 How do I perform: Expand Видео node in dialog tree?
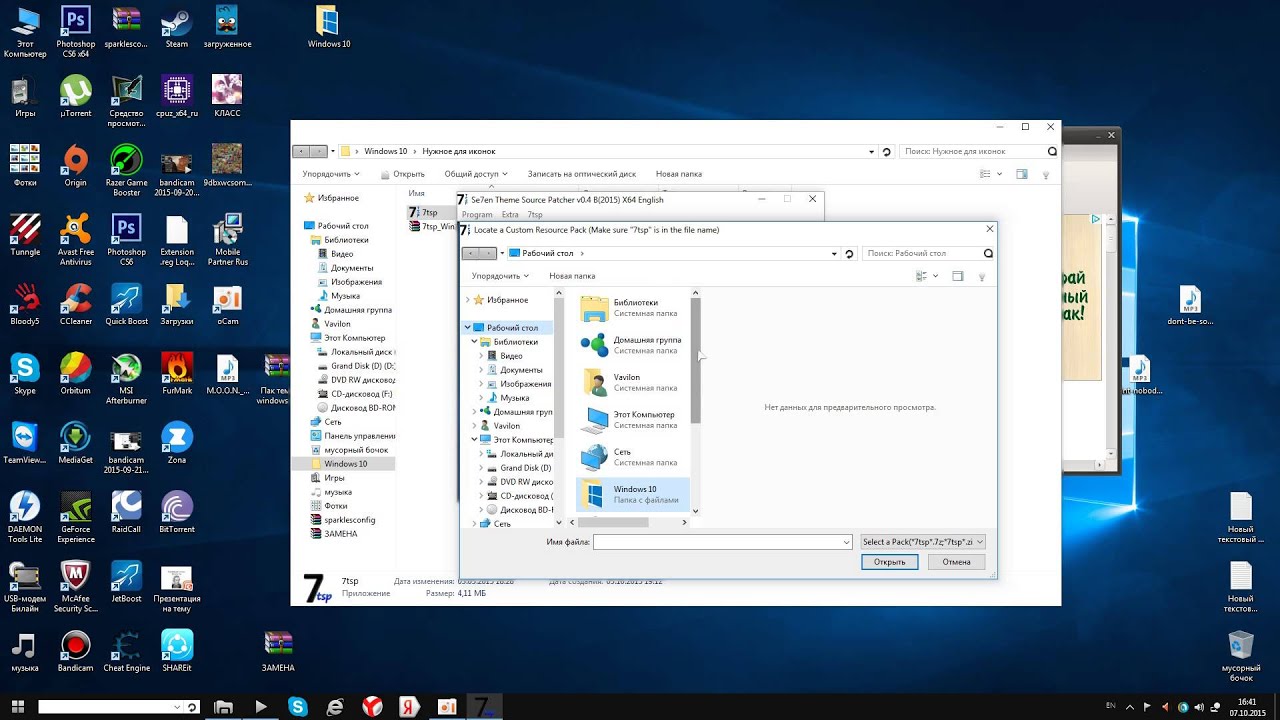(481, 356)
